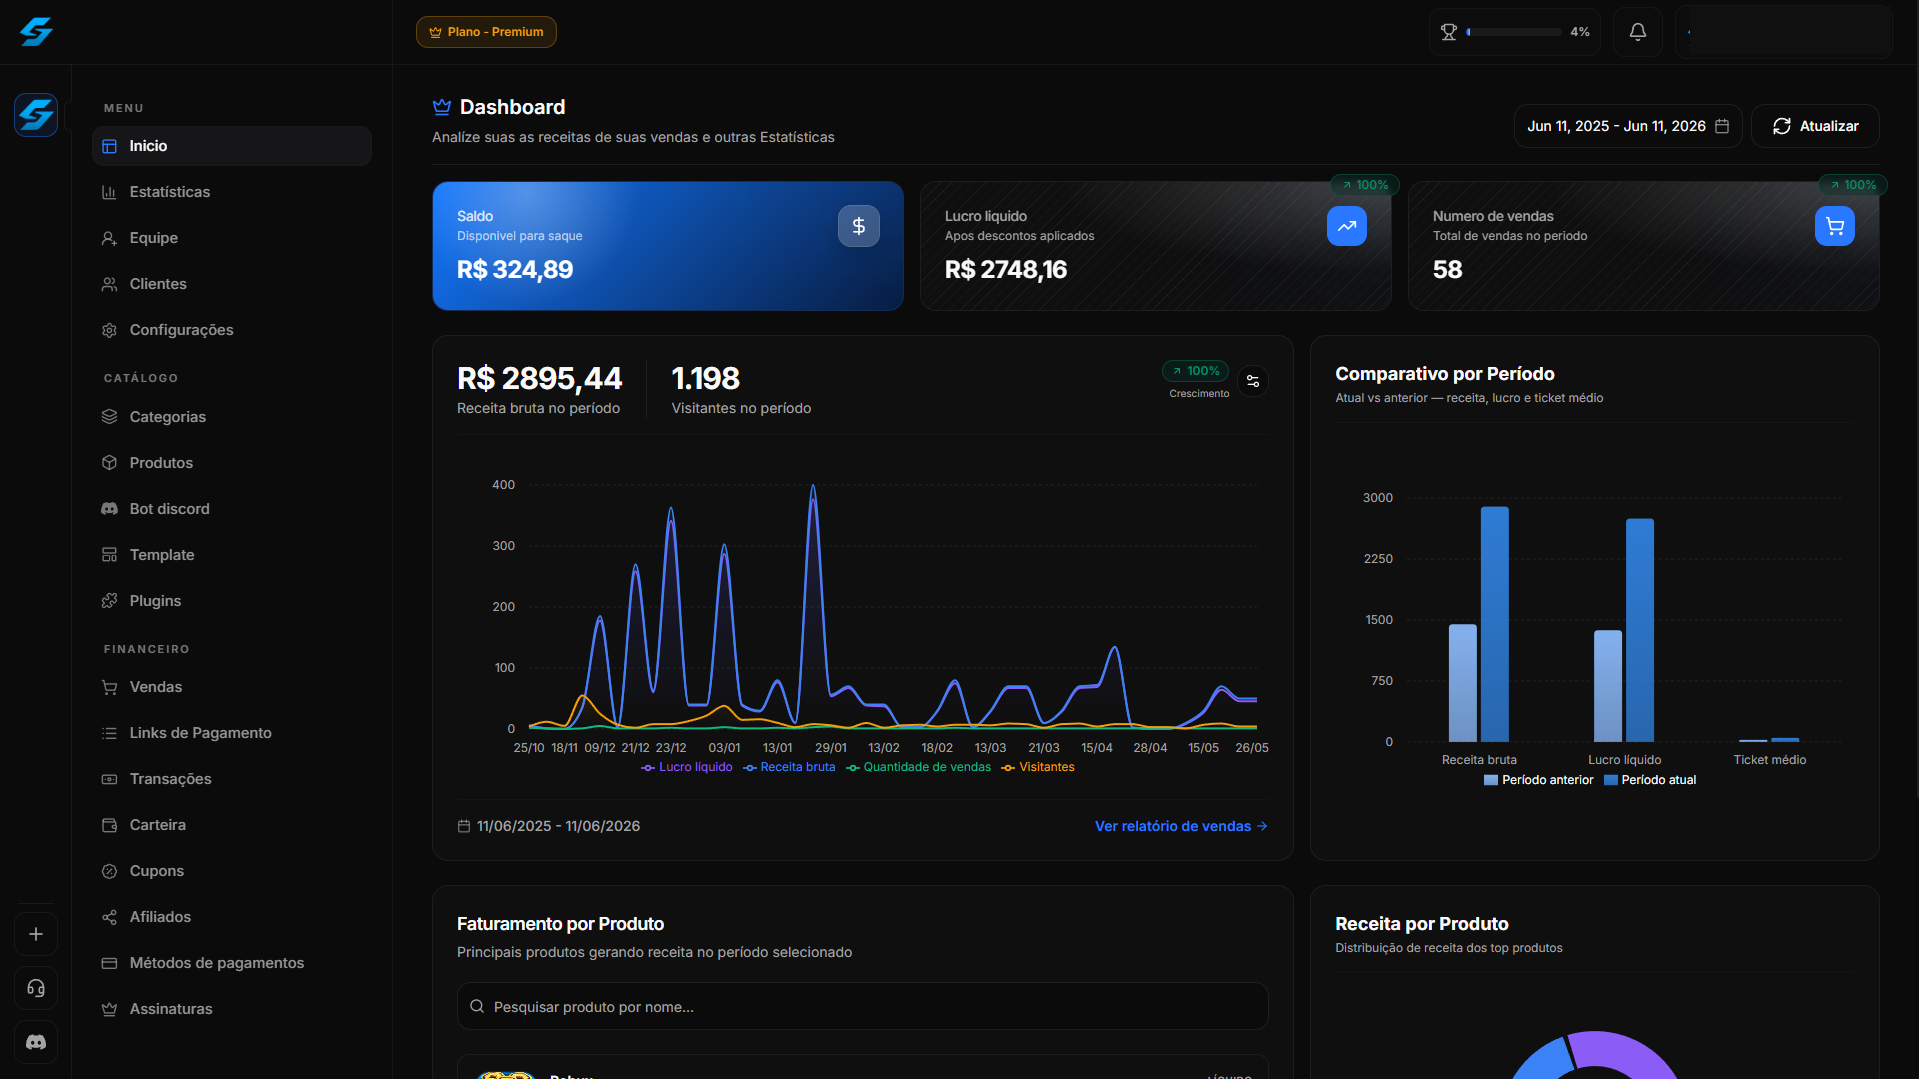
Task: Click the trending icon on Lucro liquido card
Action: coord(1346,226)
